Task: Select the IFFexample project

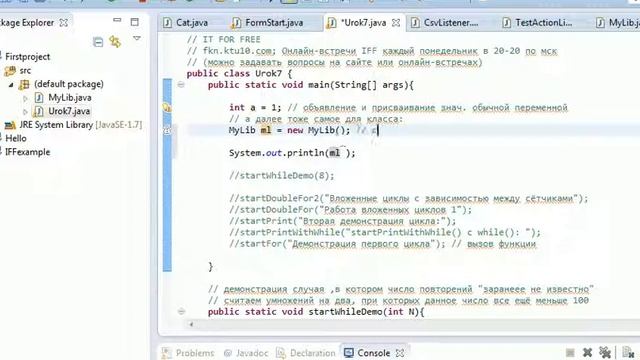Action: [27, 152]
